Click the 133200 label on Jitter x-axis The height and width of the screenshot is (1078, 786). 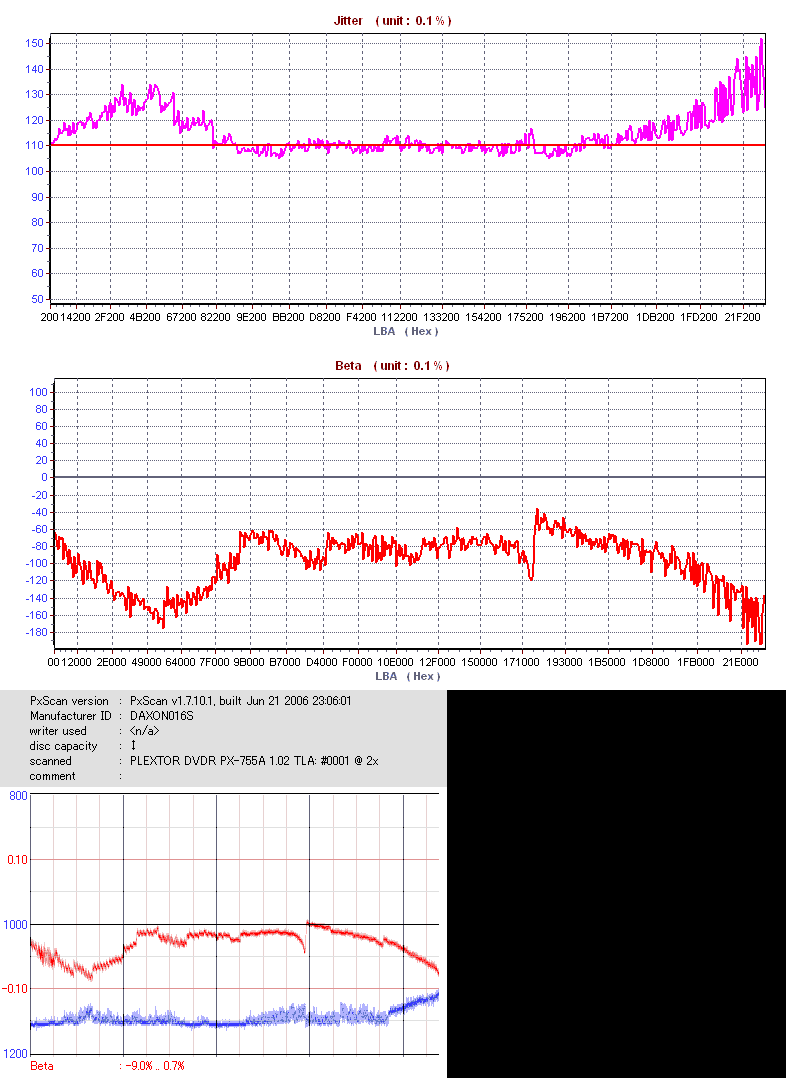(441, 318)
